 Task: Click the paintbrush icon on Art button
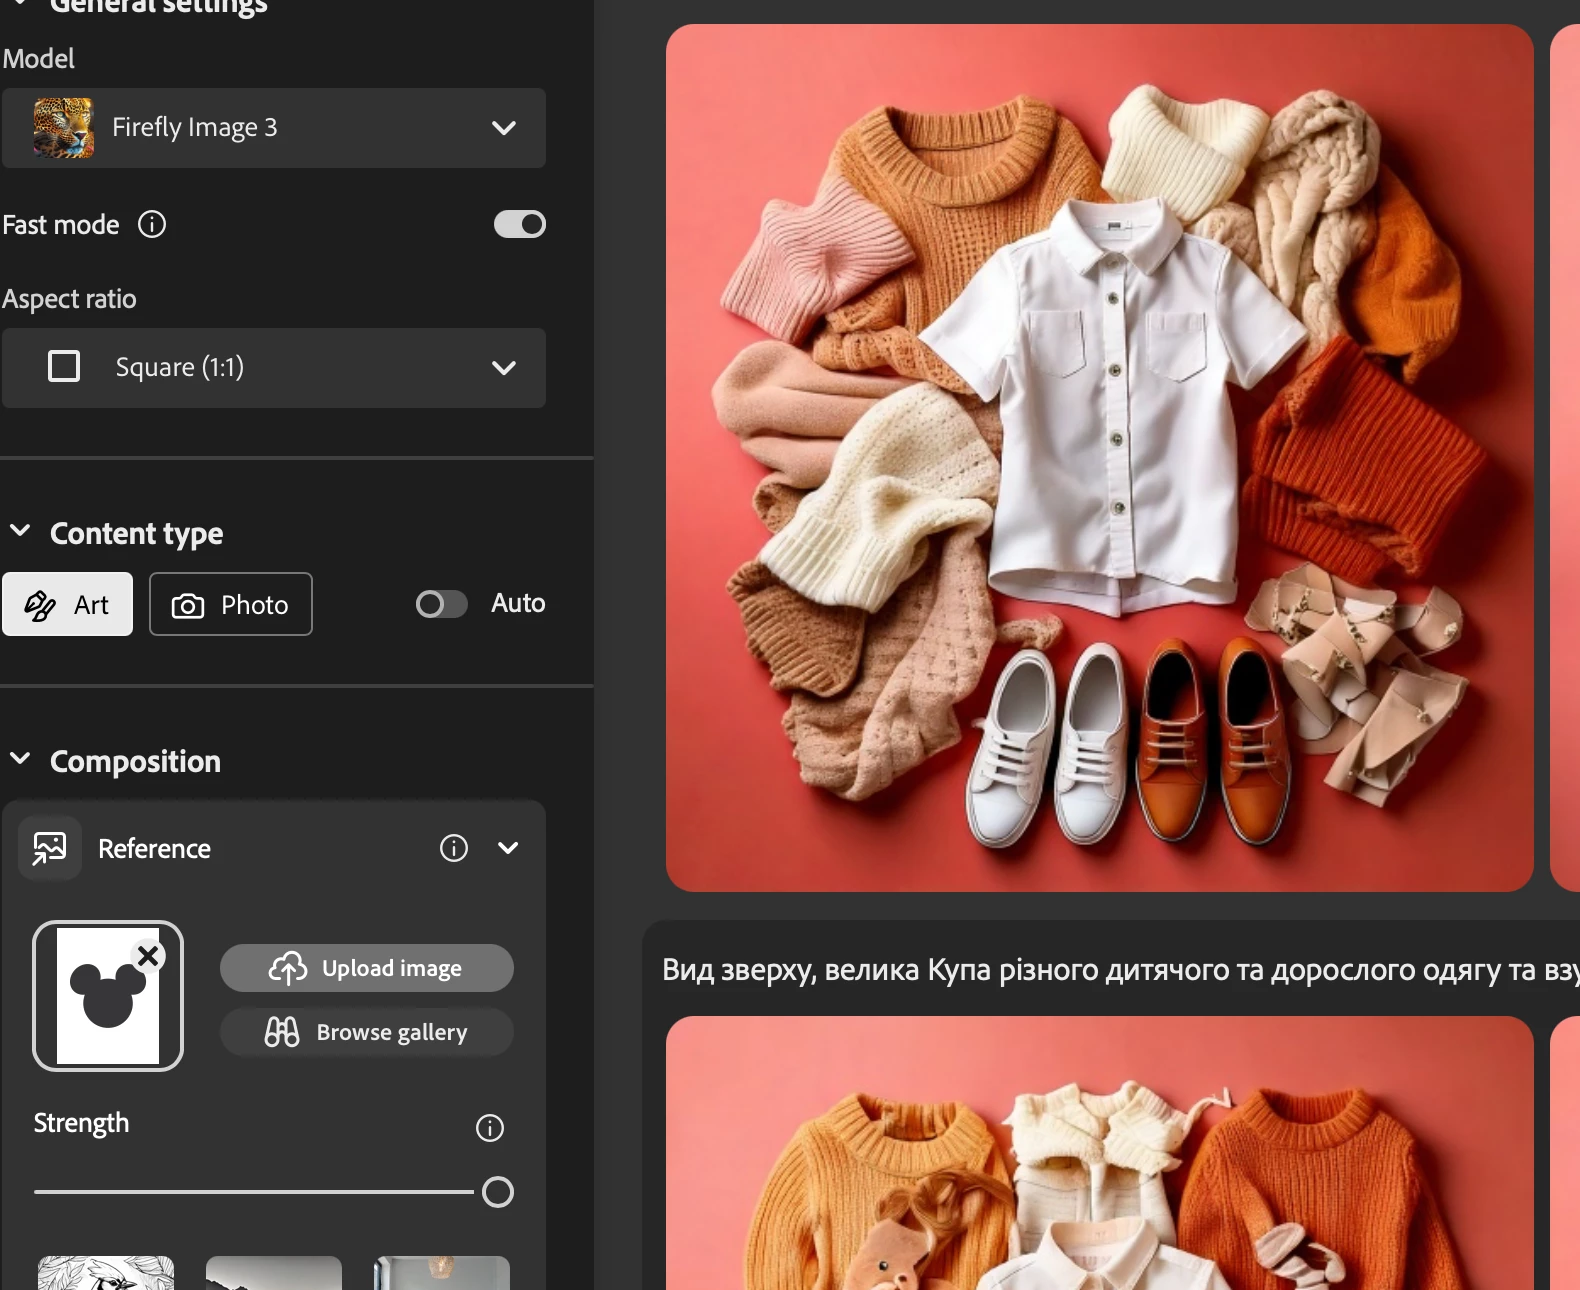(40, 605)
